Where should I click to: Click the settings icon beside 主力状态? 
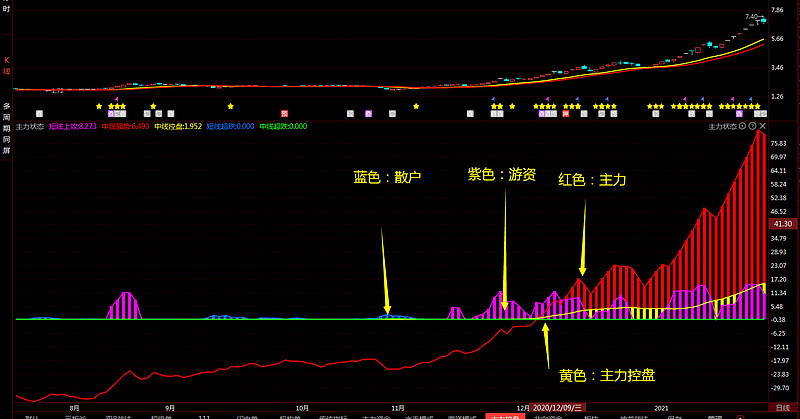743,127
